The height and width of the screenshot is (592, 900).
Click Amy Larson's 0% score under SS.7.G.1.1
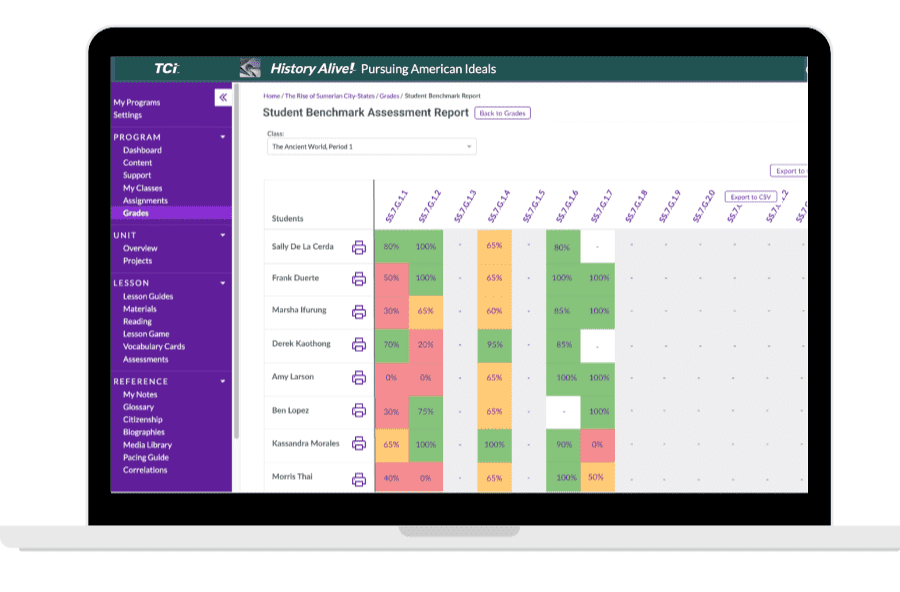coord(391,378)
